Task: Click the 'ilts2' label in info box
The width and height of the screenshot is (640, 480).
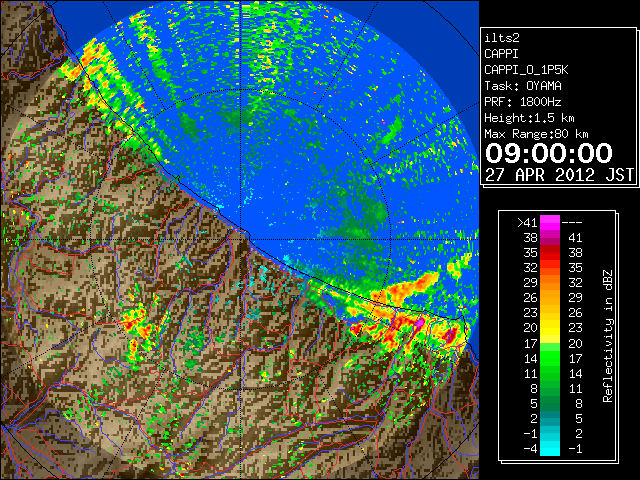Action: coord(502,38)
